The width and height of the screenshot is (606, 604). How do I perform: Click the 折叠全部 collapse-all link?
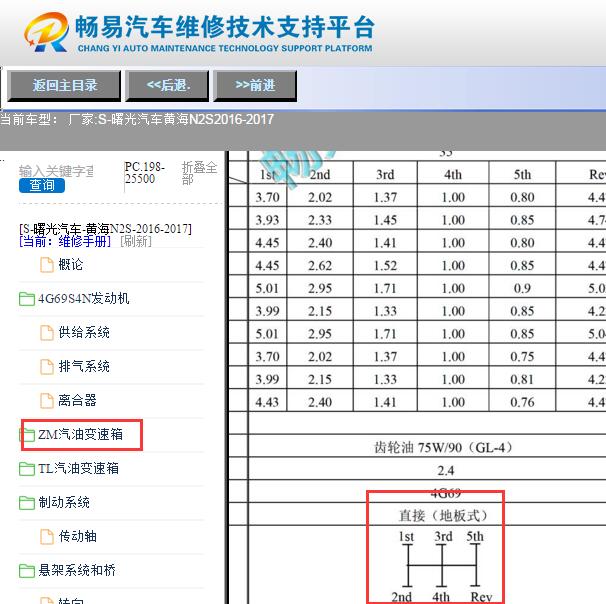[199, 173]
